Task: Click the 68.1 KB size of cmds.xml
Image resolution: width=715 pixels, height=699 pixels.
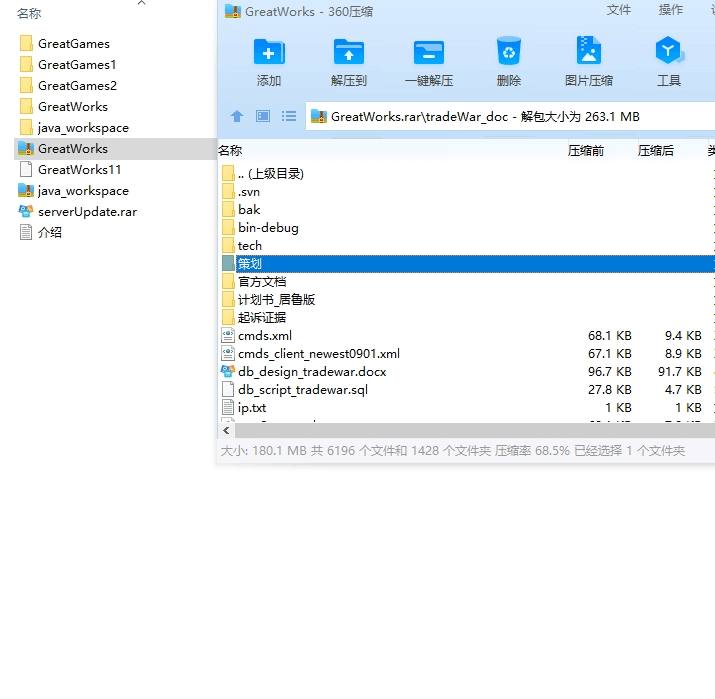Action: (x=610, y=336)
